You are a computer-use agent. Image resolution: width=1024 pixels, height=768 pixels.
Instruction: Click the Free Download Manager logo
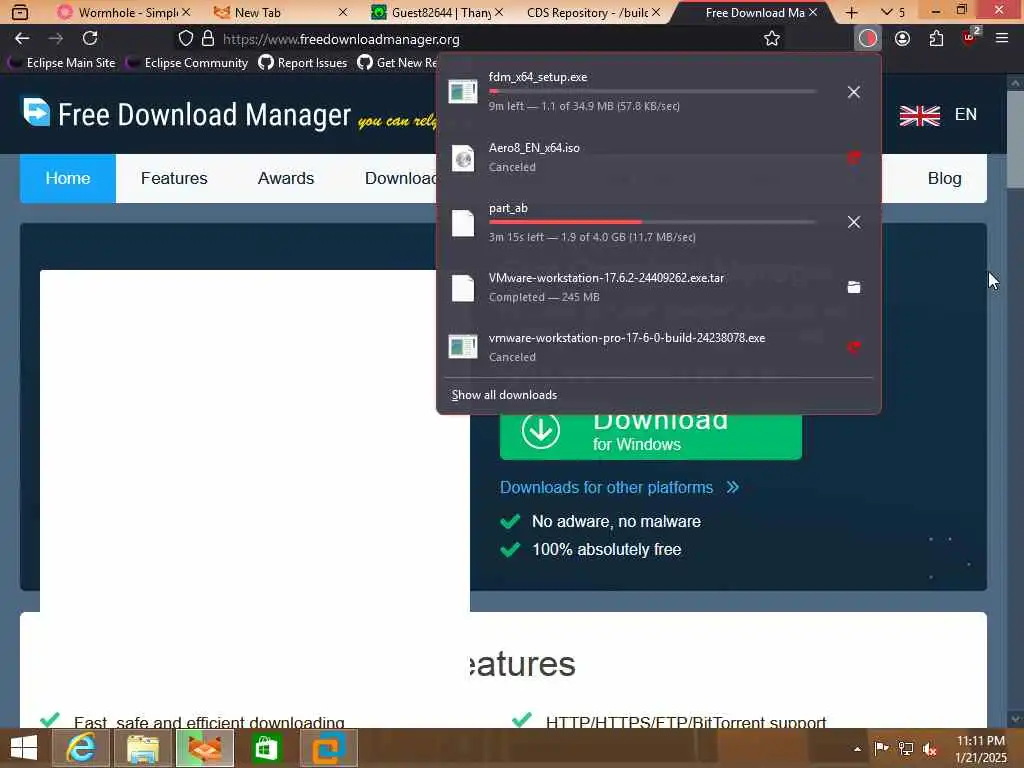[187, 114]
